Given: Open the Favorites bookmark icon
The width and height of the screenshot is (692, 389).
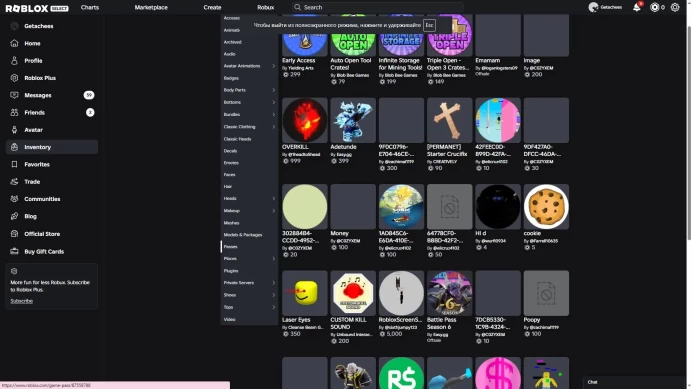Looking at the screenshot, I should pyautogui.click(x=15, y=164).
